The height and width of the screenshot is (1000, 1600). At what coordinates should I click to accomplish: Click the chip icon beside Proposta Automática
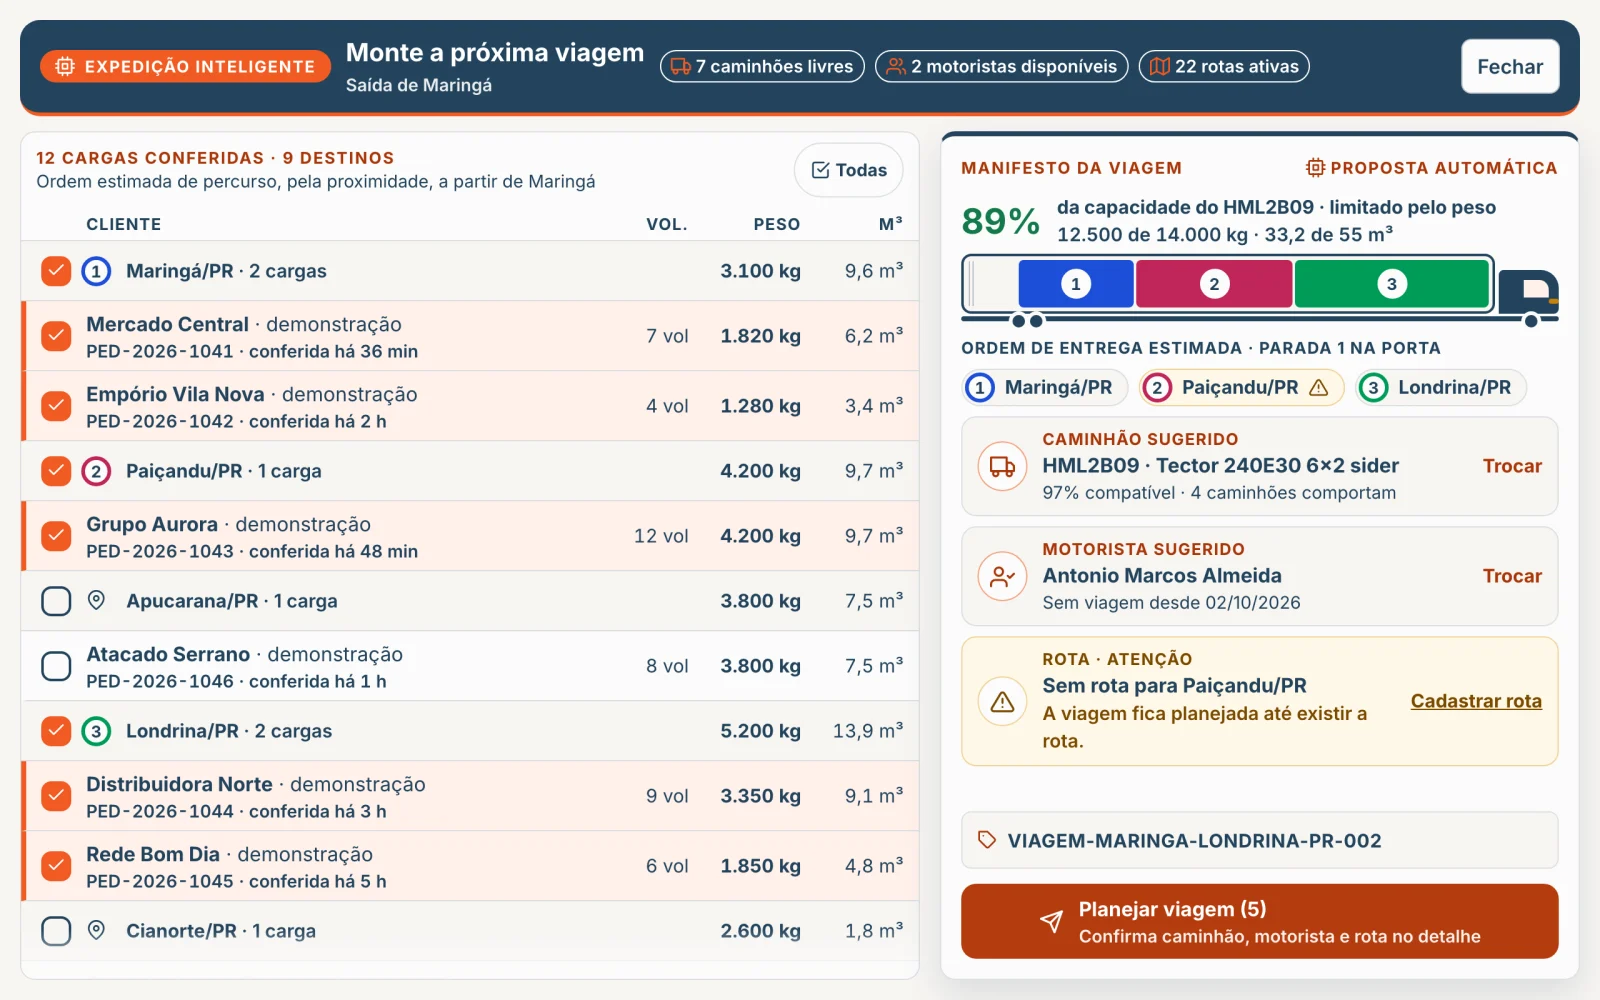pos(1315,168)
